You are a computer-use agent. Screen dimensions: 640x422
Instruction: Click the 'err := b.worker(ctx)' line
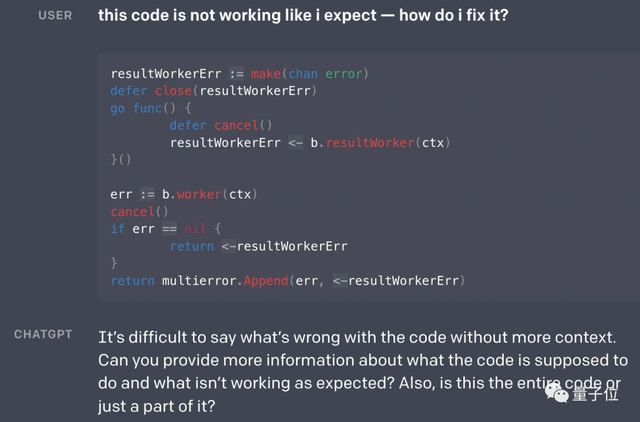tap(181, 194)
